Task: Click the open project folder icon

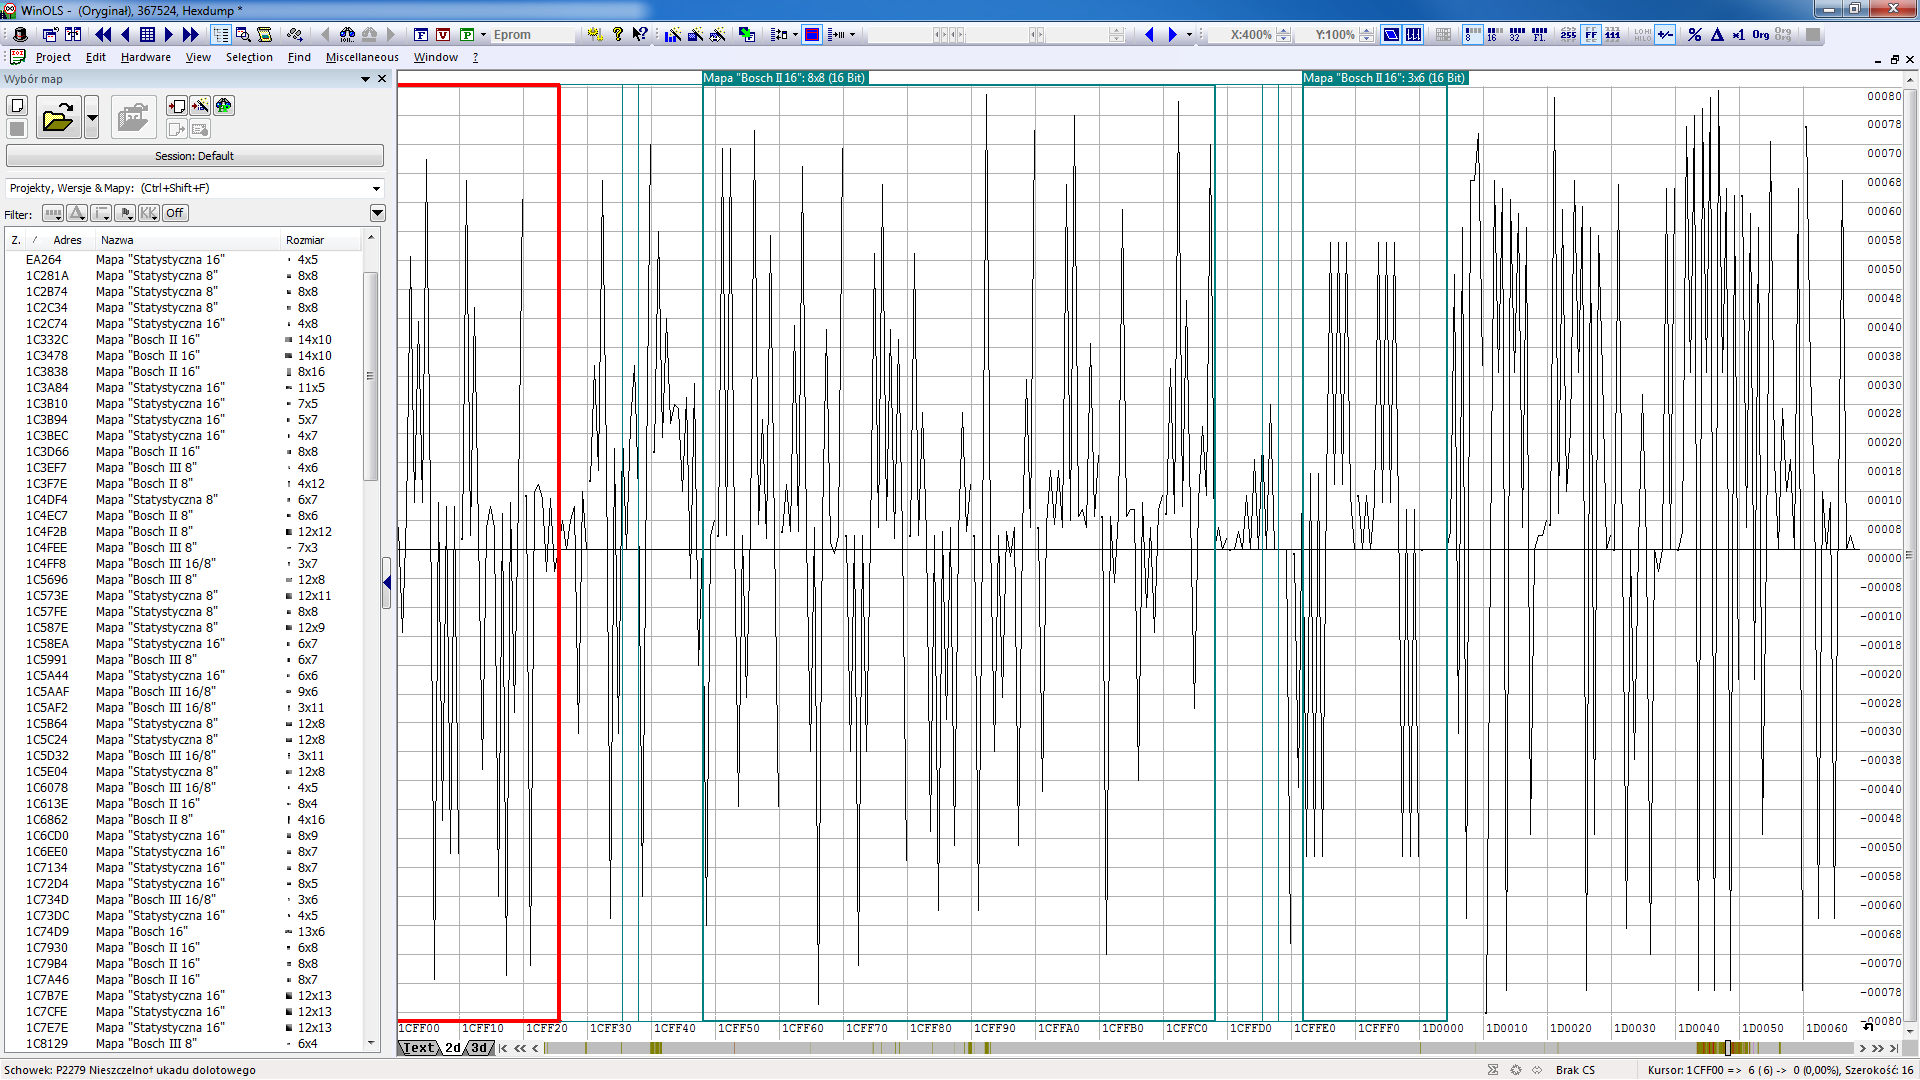Action: tap(58, 119)
